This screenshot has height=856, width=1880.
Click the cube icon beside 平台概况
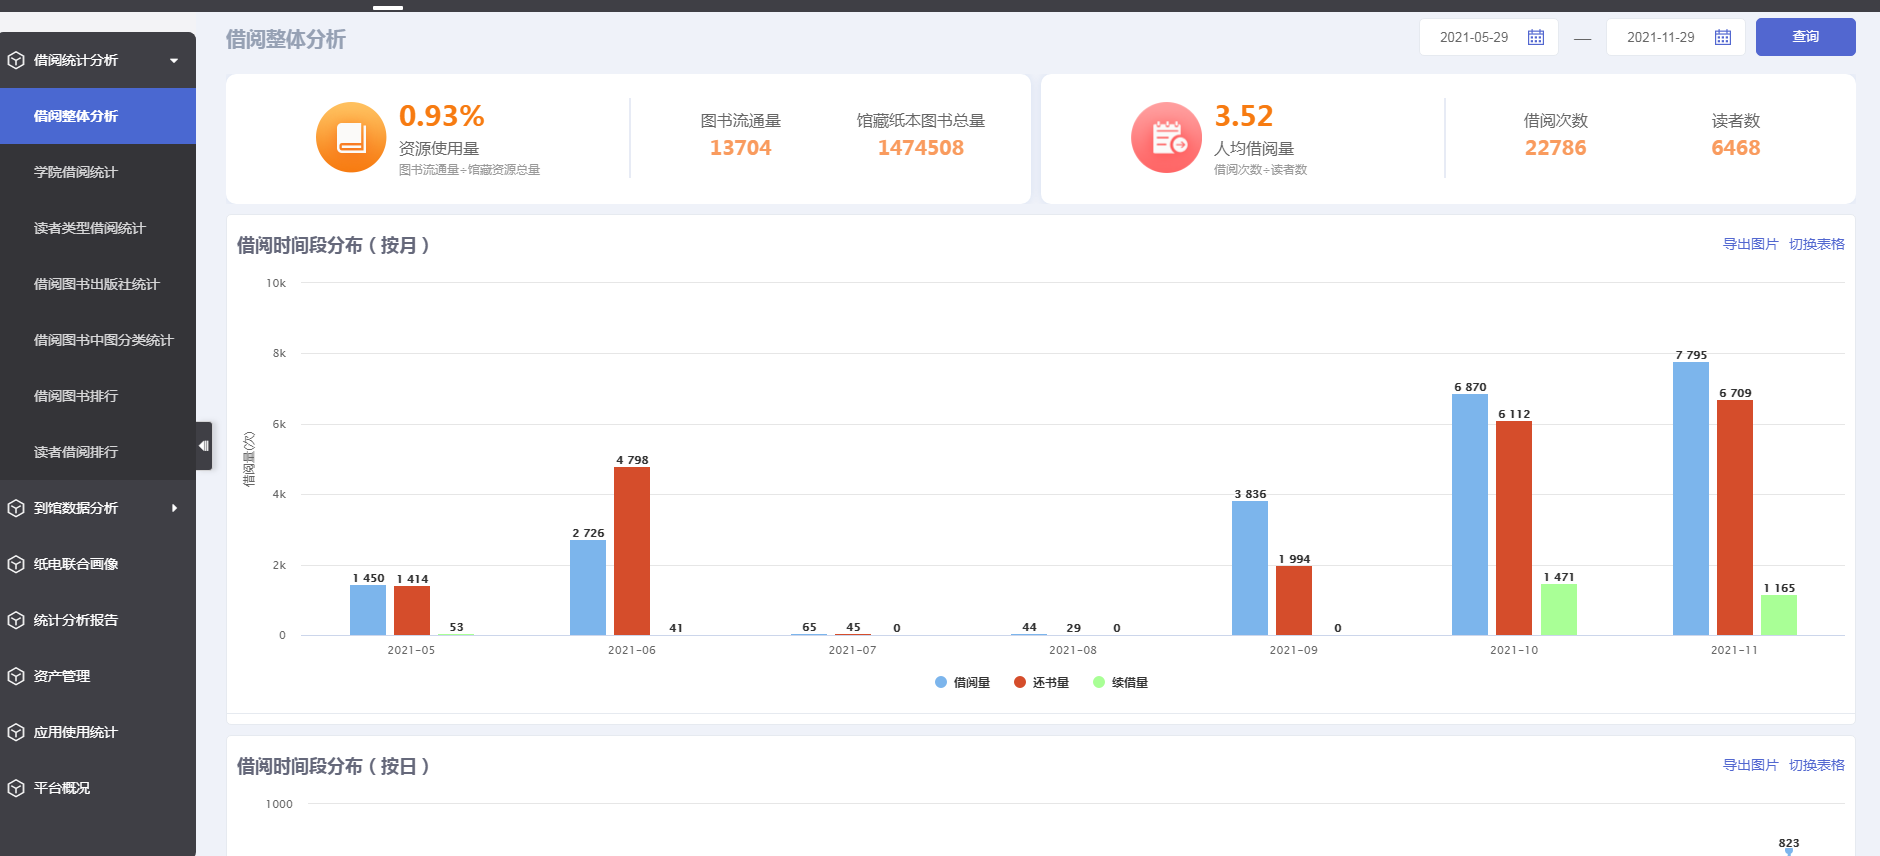16,788
